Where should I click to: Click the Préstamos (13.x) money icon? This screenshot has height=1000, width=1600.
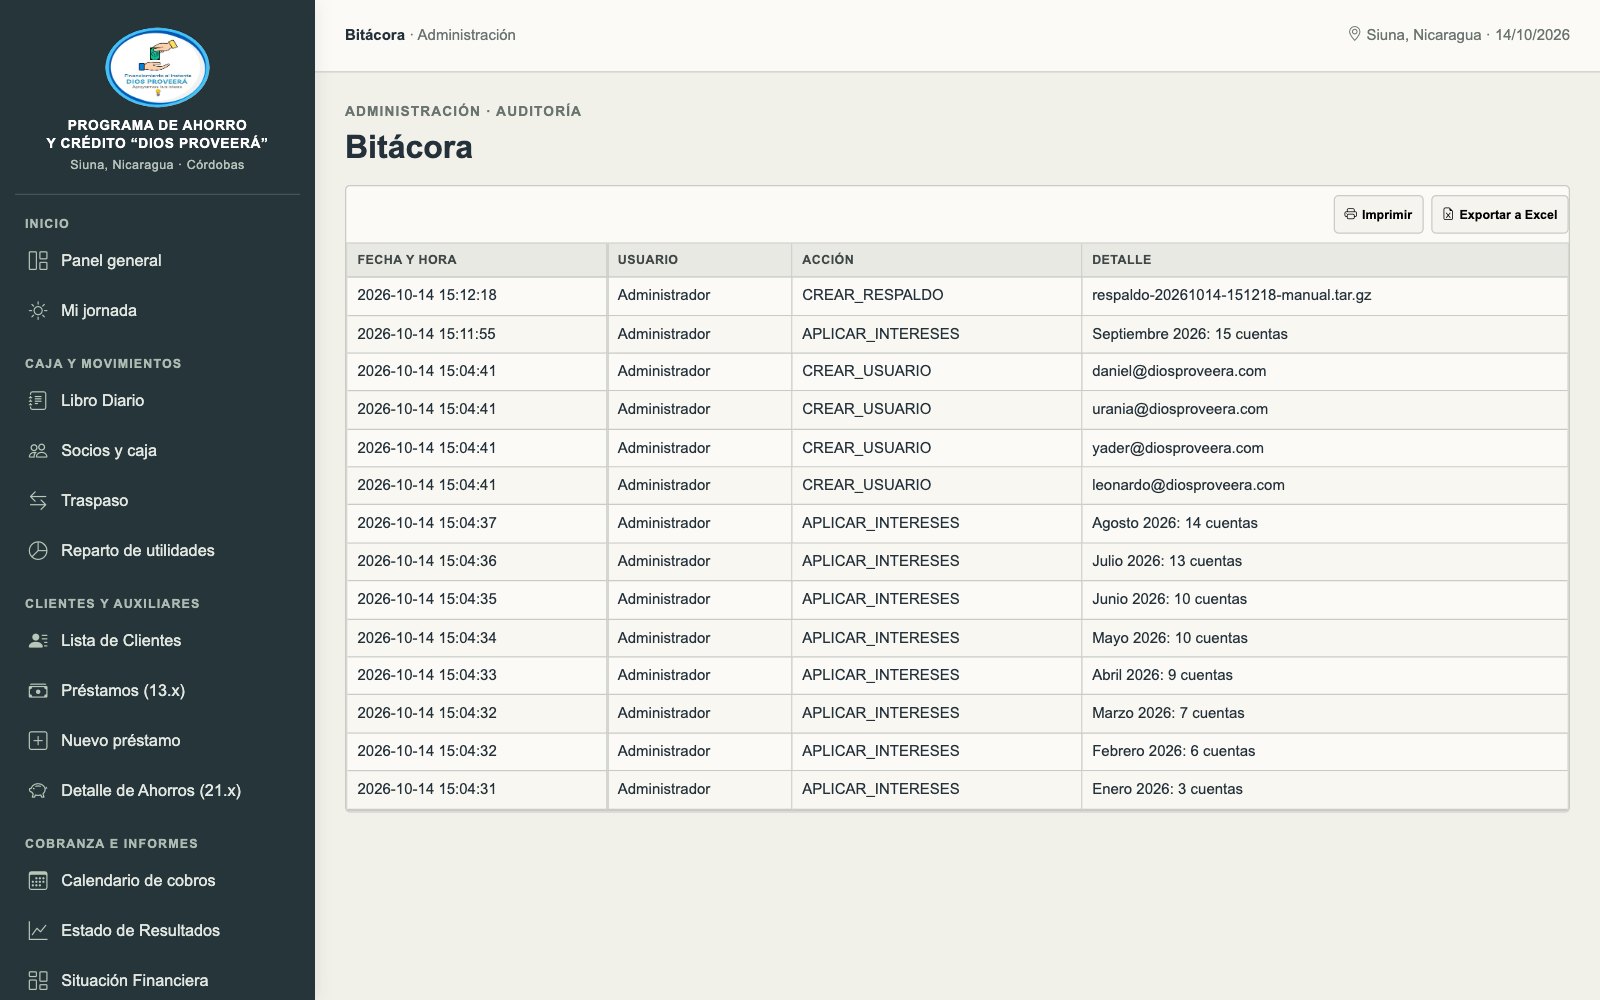coord(38,691)
